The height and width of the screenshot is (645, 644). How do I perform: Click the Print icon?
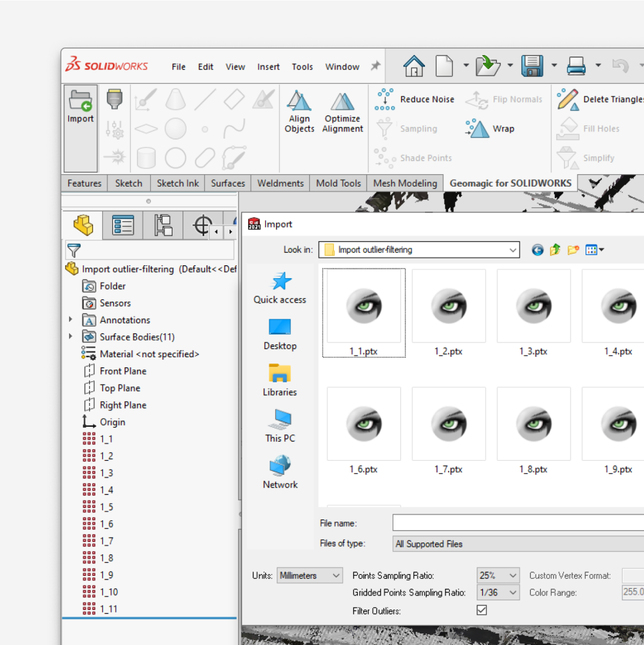pos(576,66)
